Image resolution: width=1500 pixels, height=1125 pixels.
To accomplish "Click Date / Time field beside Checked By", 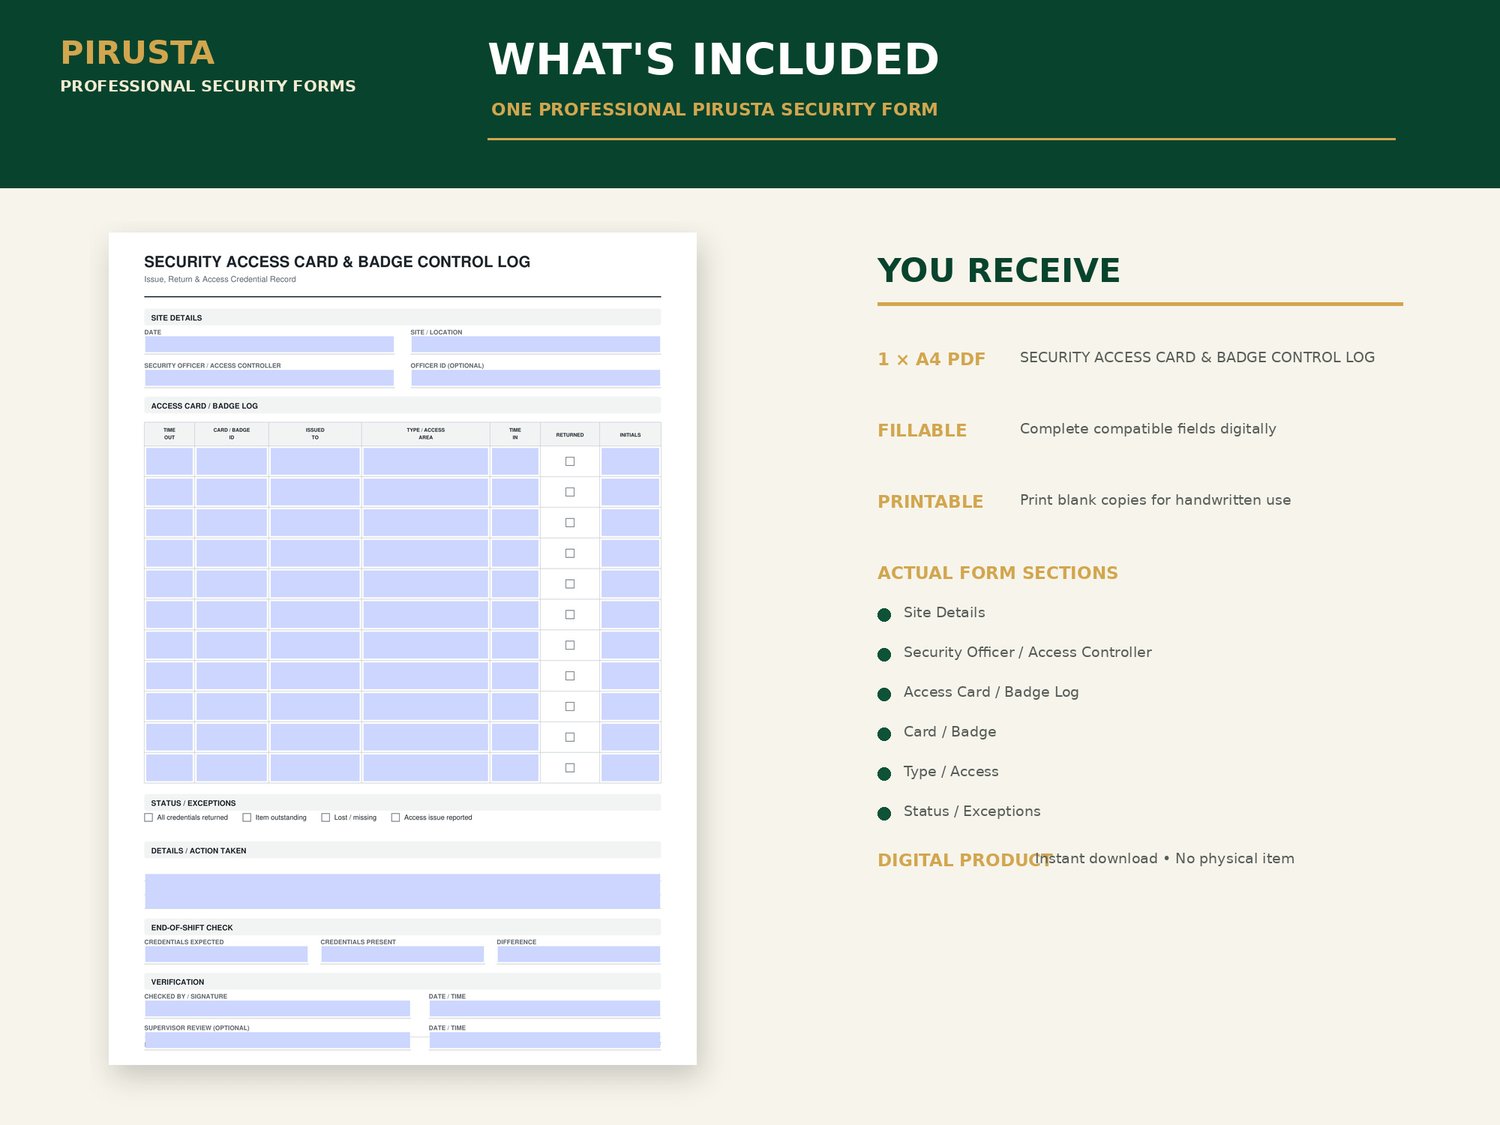I will tap(544, 1009).
